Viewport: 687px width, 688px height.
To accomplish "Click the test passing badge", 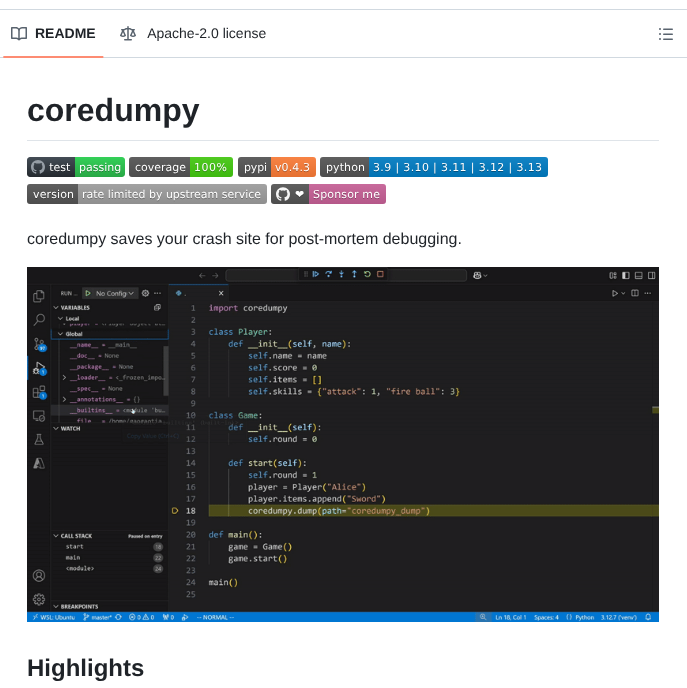I will (76, 167).
